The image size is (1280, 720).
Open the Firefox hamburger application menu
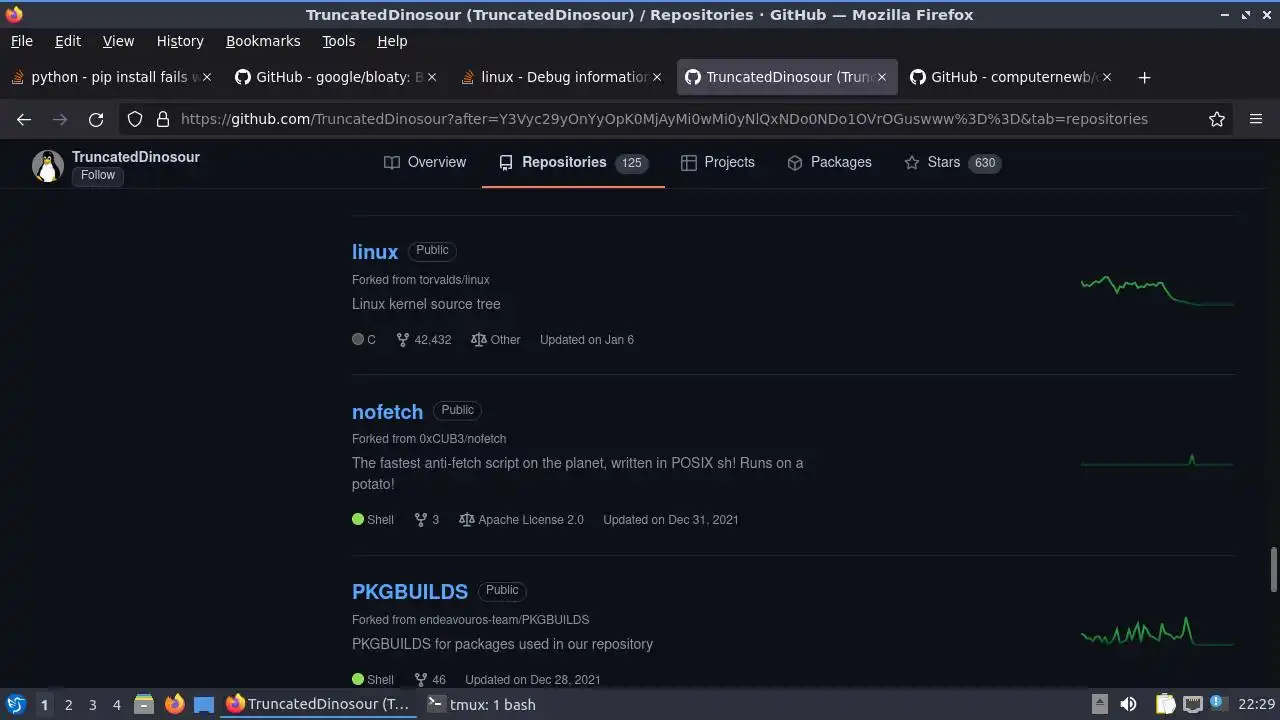pyautogui.click(x=1256, y=119)
